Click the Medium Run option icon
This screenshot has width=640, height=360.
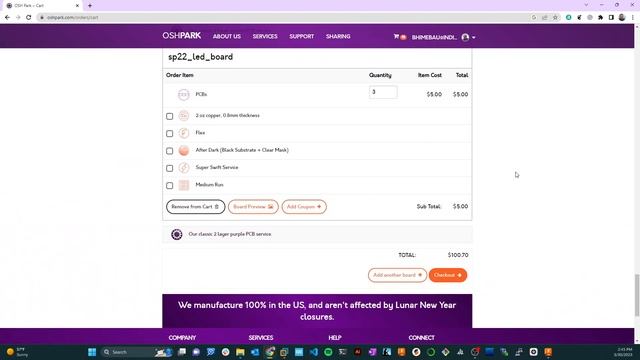[184, 185]
